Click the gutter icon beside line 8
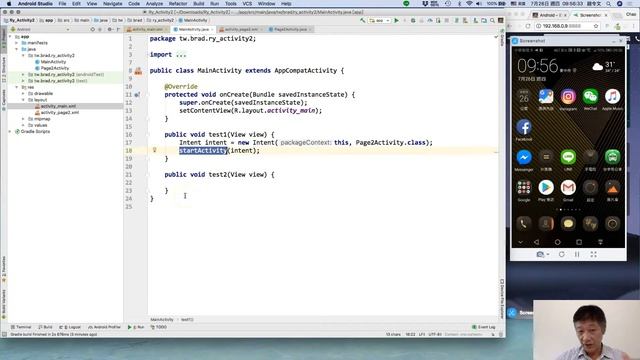640x360 pixels. pos(138,71)
